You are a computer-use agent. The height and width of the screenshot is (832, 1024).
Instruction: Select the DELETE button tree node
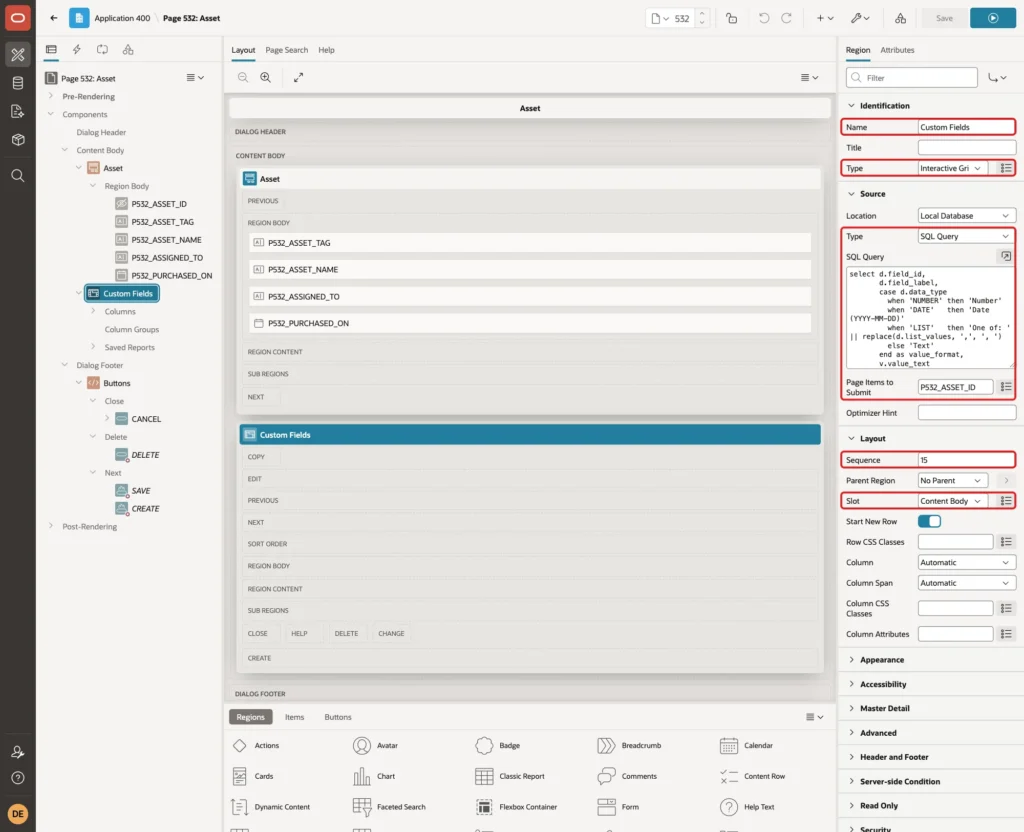145,455
